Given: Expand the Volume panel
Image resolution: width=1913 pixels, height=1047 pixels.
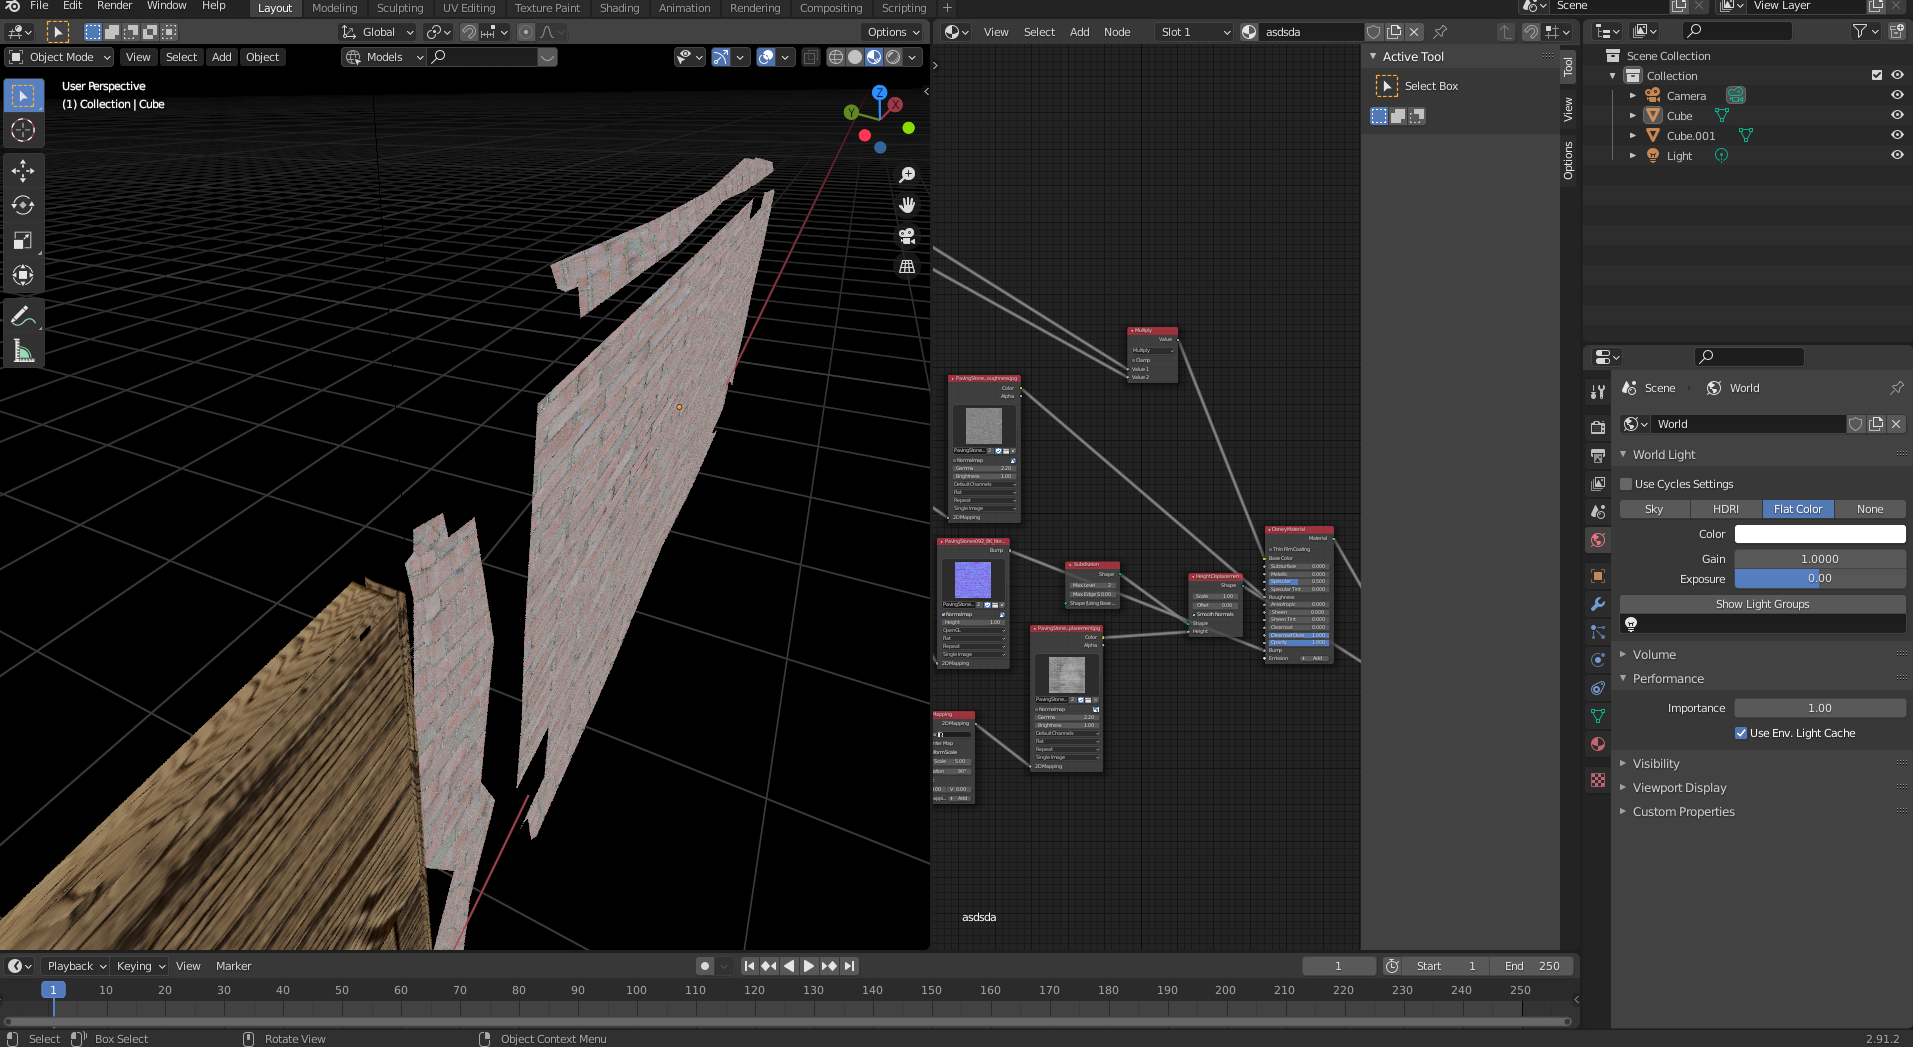Looking at the screenshot, I should tap(1654, 655).
